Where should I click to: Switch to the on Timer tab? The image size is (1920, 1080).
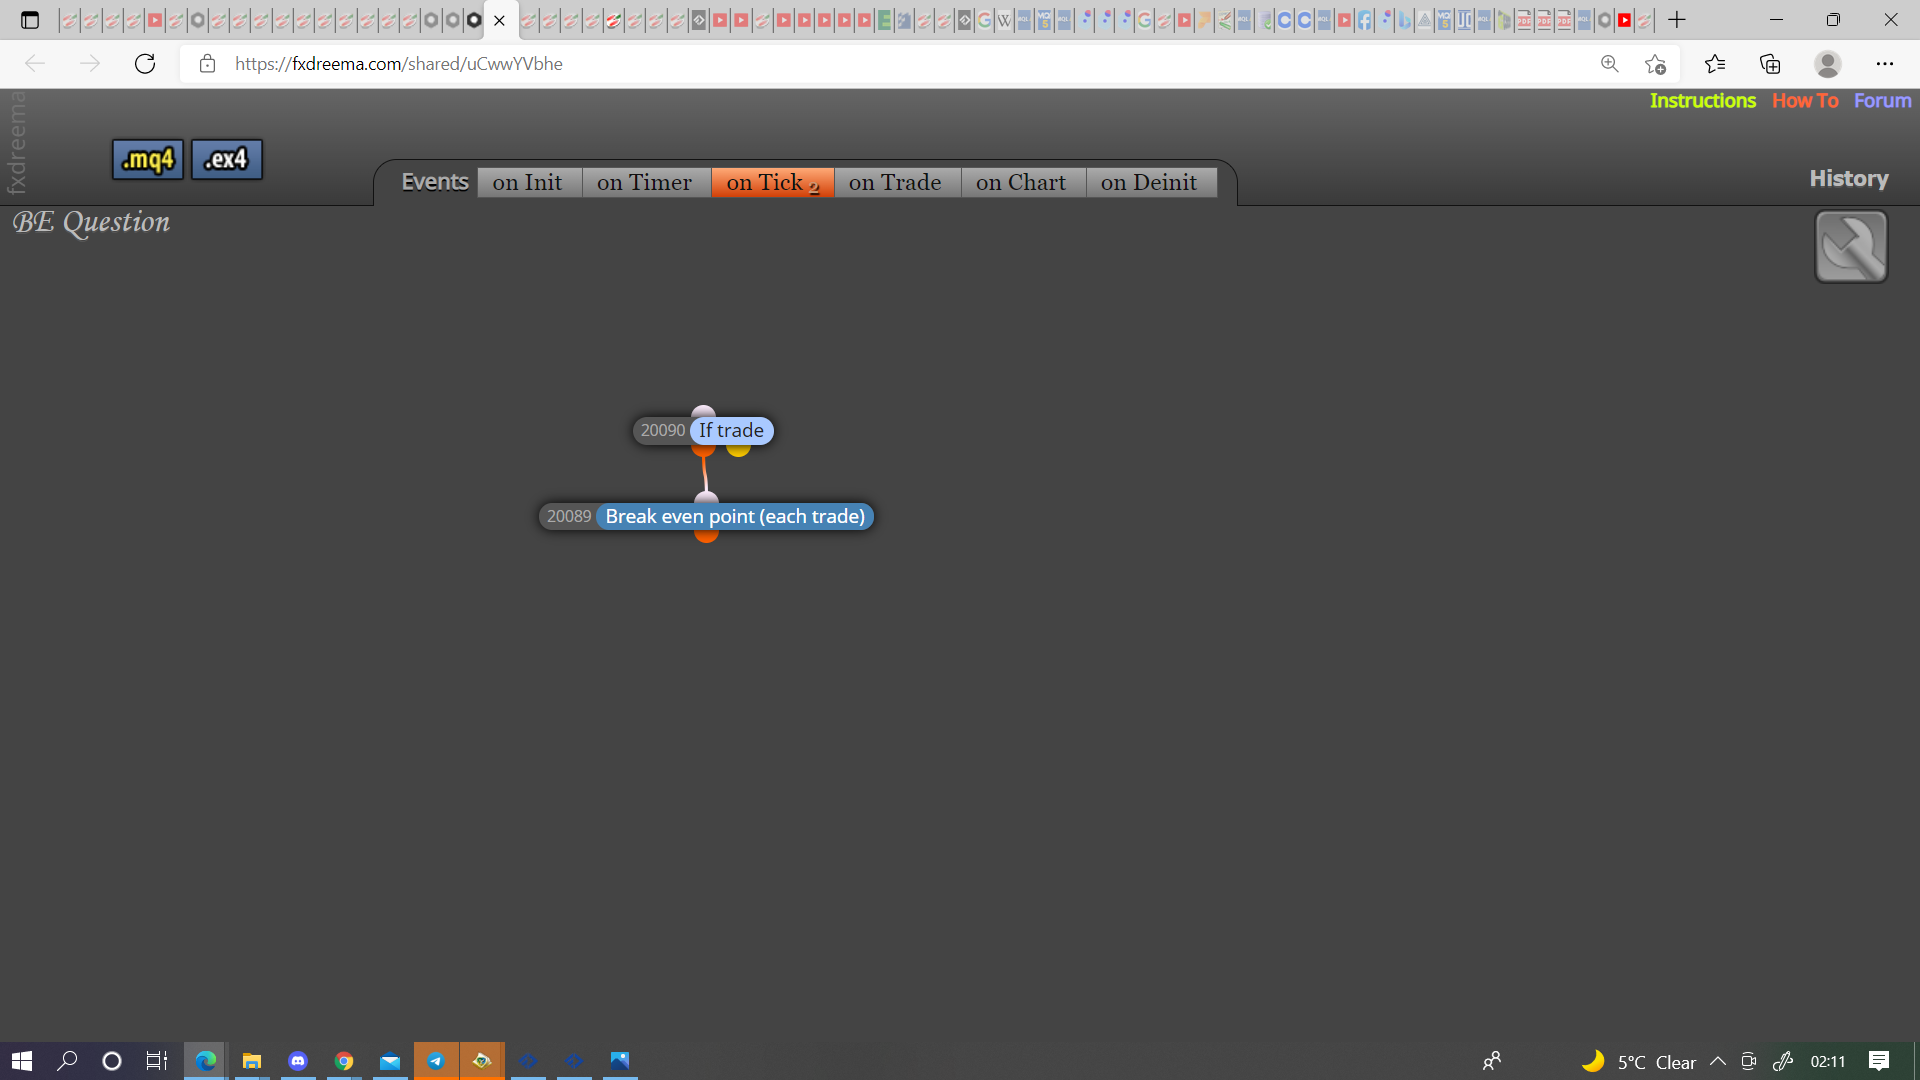tap(645, 182)
